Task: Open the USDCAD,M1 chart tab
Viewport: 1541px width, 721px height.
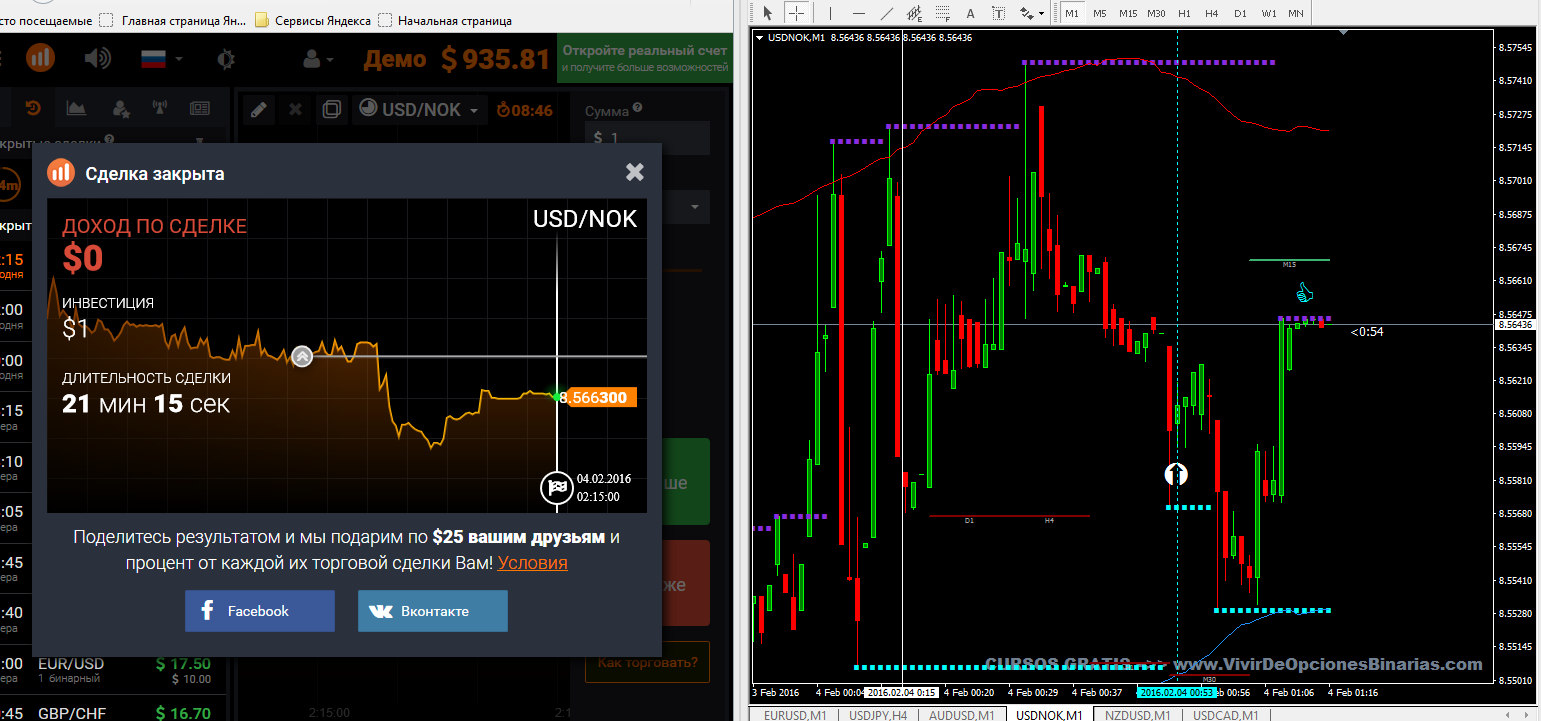Action: pyautogui.click(x=1225, y=715)
